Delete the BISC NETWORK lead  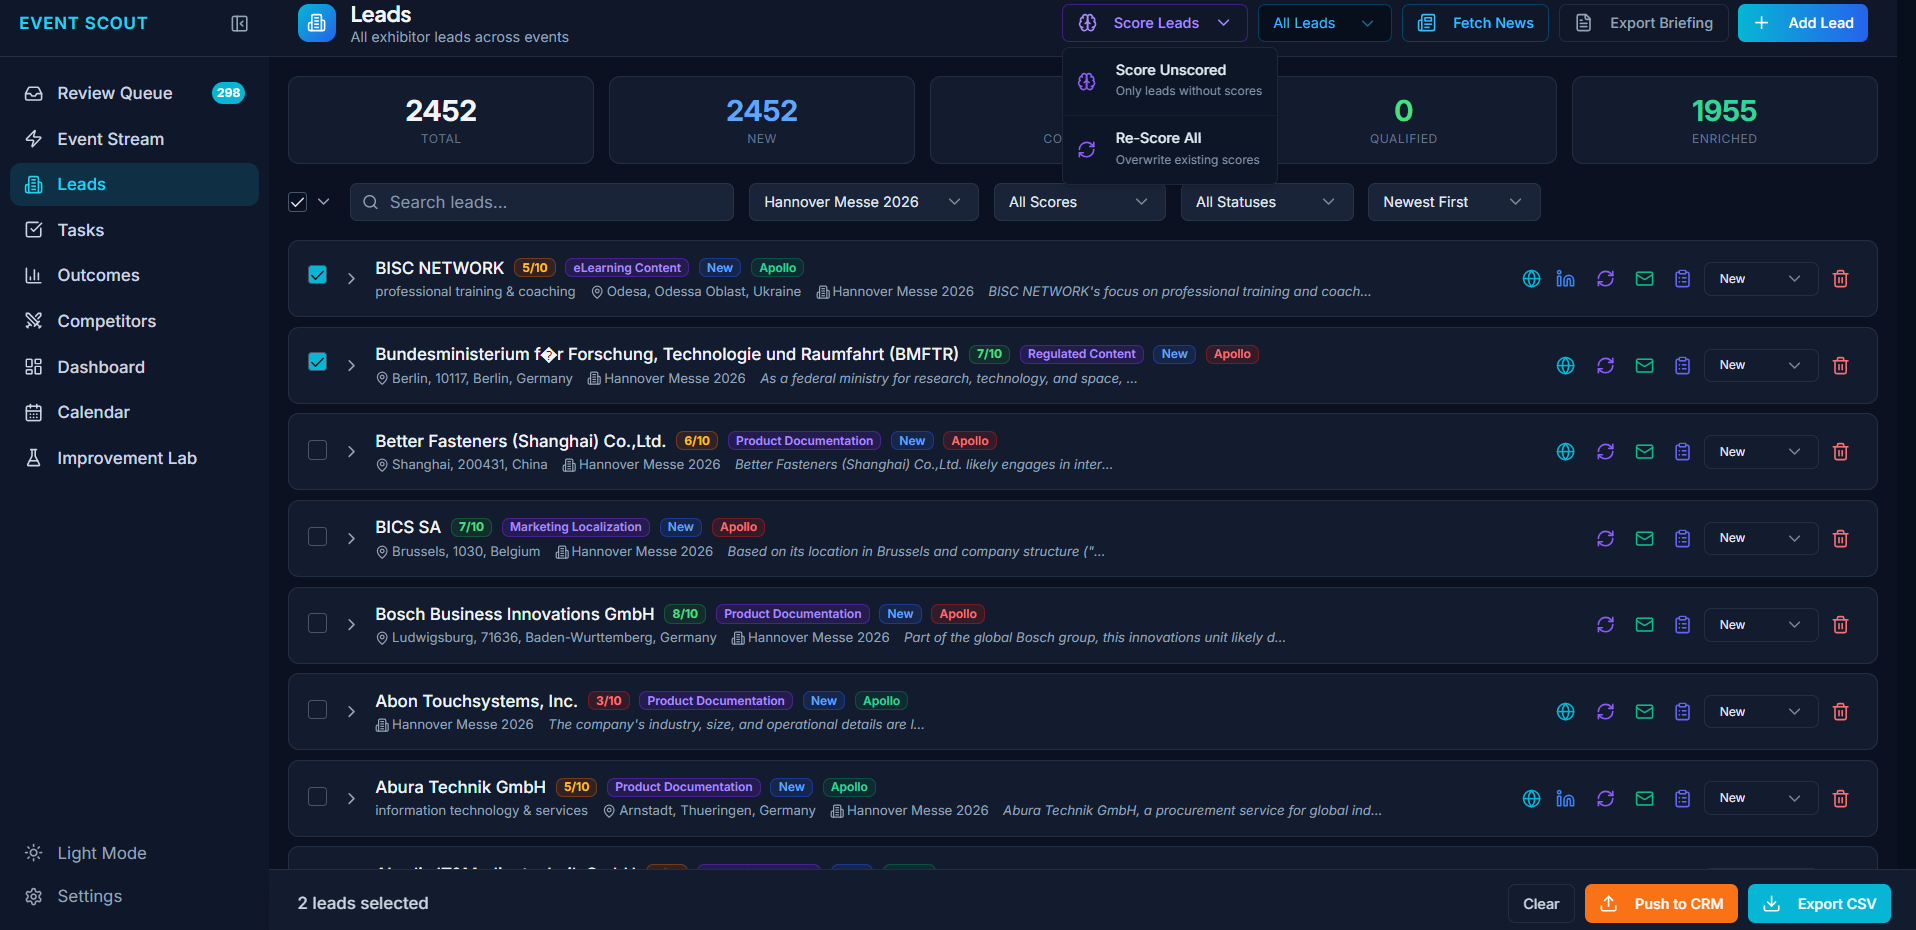(x=1840, y=279)
